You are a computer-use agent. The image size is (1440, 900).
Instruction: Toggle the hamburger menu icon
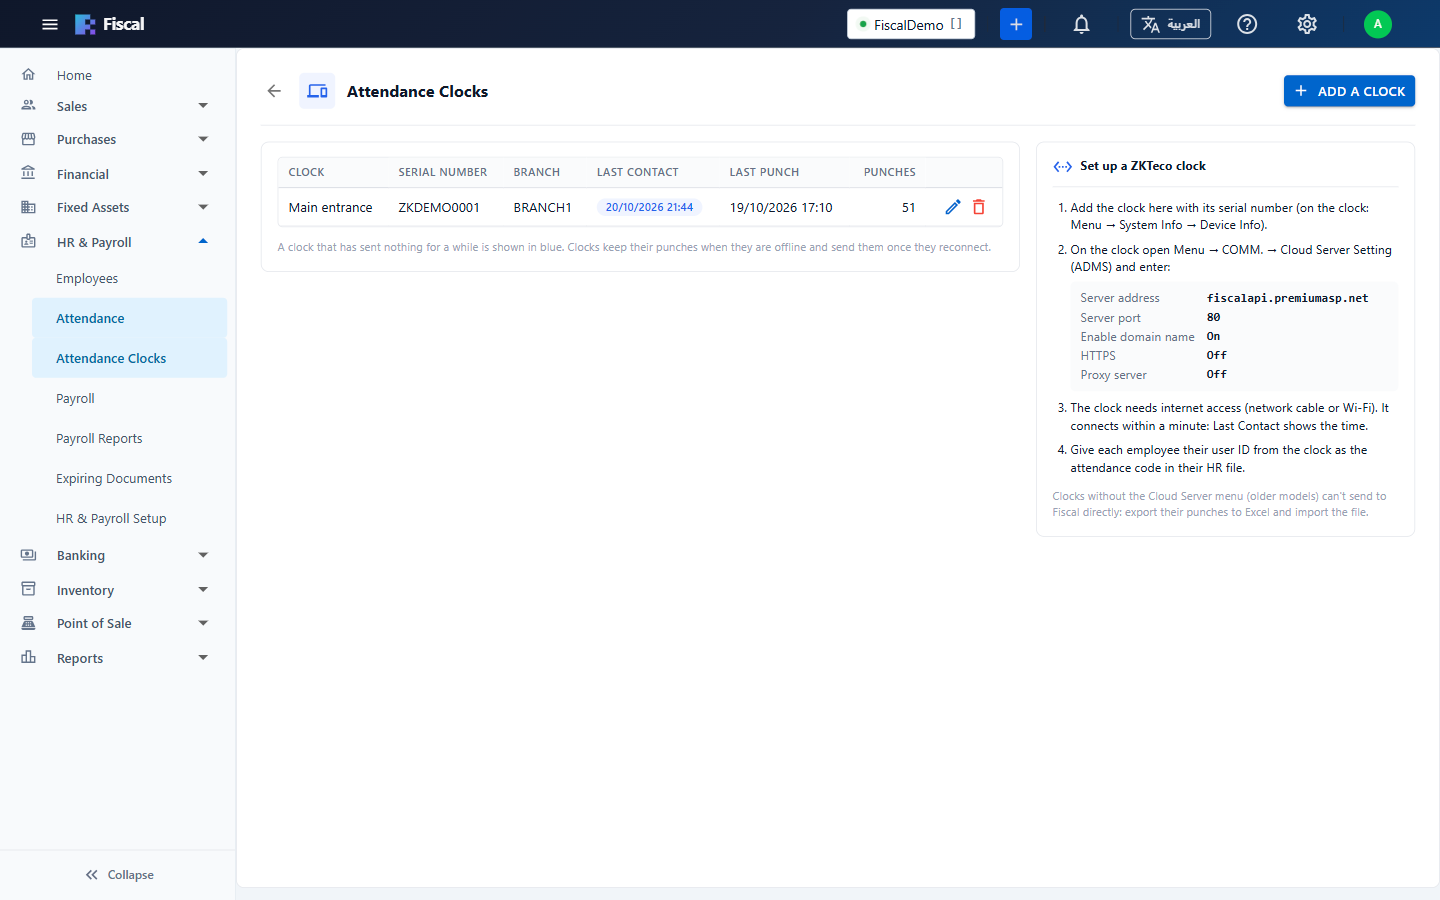tap(50, 24)
